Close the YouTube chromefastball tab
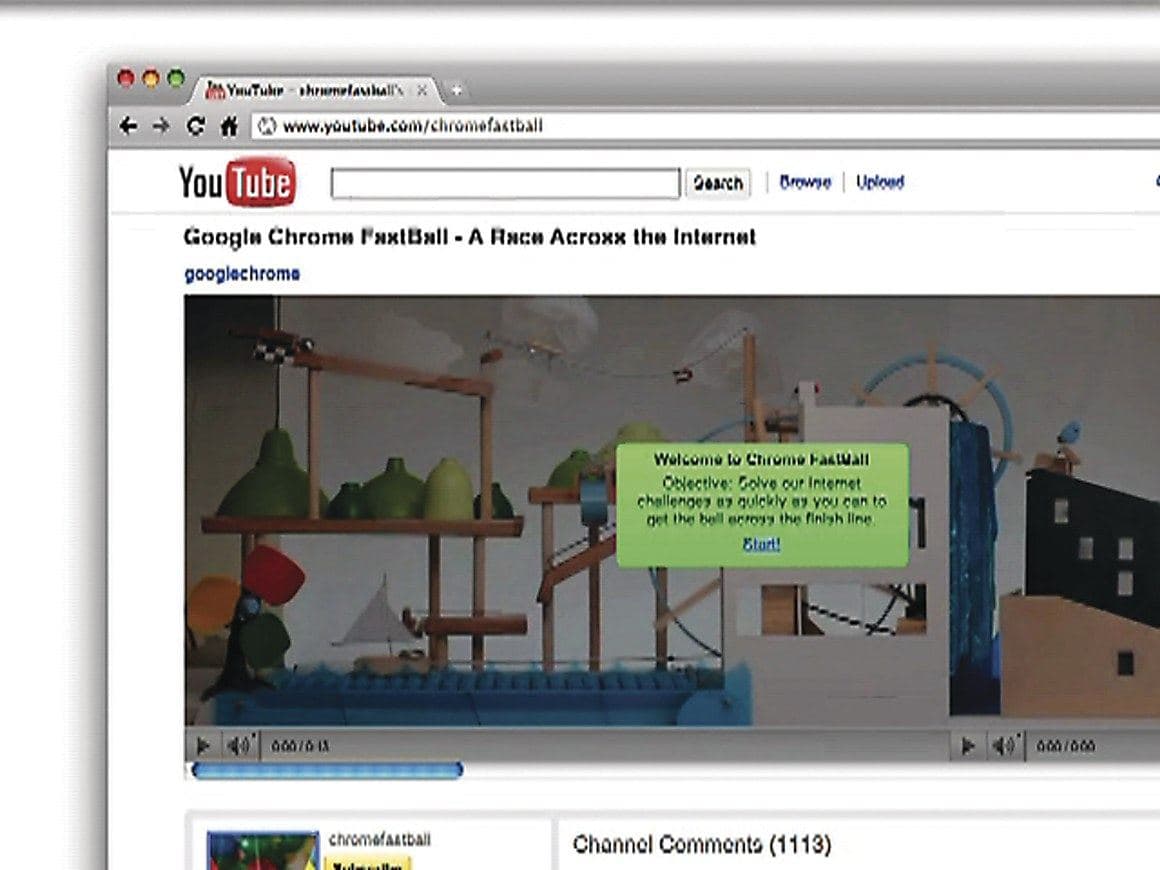This screenshot has height=870, width=1160. pyautogui.click(x=422, y=90)
